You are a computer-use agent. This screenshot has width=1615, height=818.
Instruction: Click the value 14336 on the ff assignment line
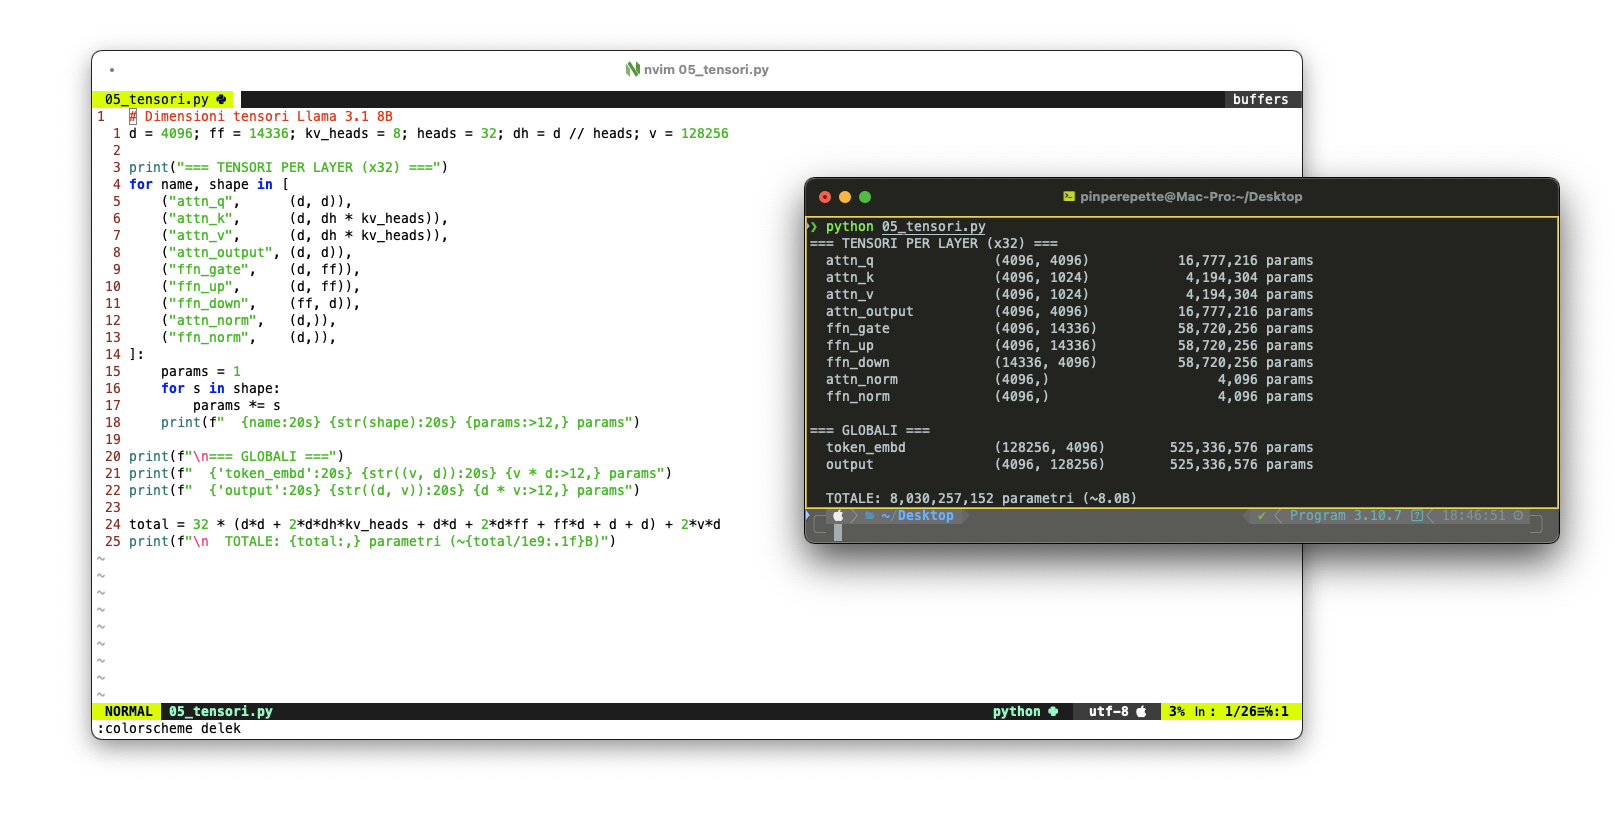point(268,133)
